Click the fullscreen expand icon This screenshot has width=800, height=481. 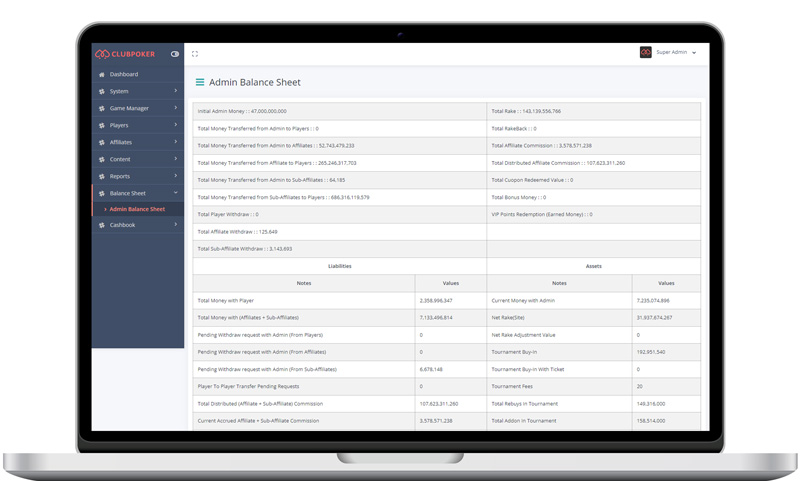pyautogui.click(x=194, y=54)
